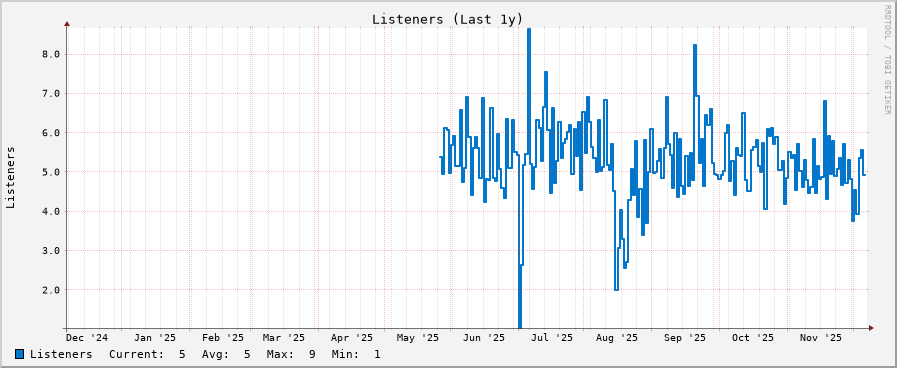The image size is (897, 368).
Task: Click the 'Jan '25' x-axis label
Action: [154, 338]
